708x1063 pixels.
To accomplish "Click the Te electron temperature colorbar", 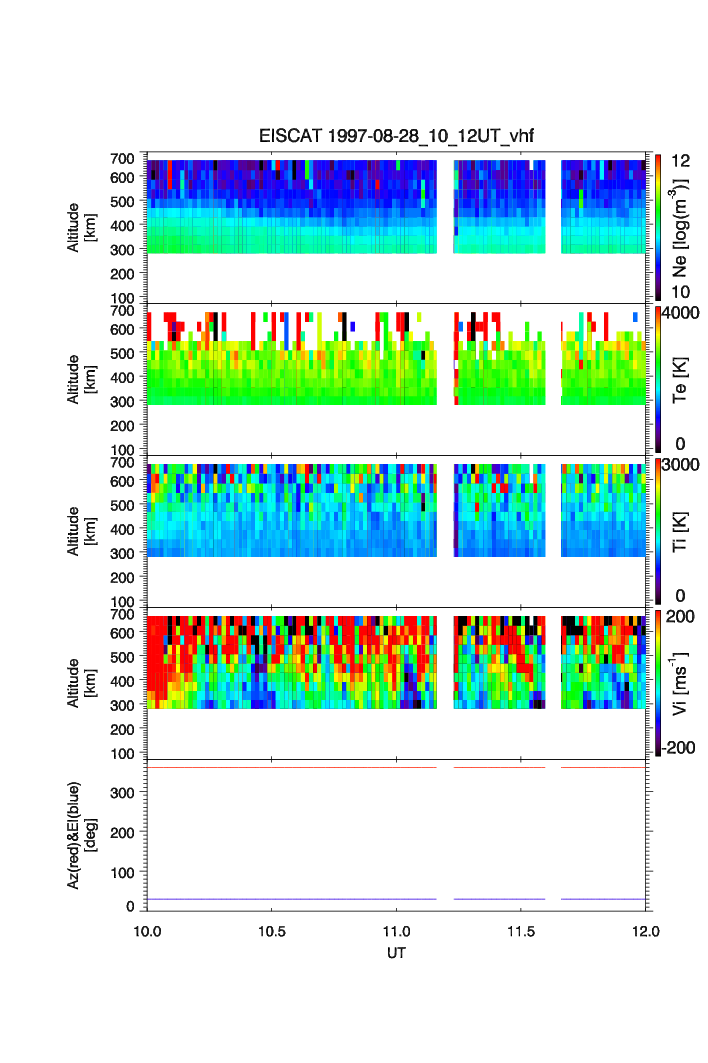I will coord(658,380).
